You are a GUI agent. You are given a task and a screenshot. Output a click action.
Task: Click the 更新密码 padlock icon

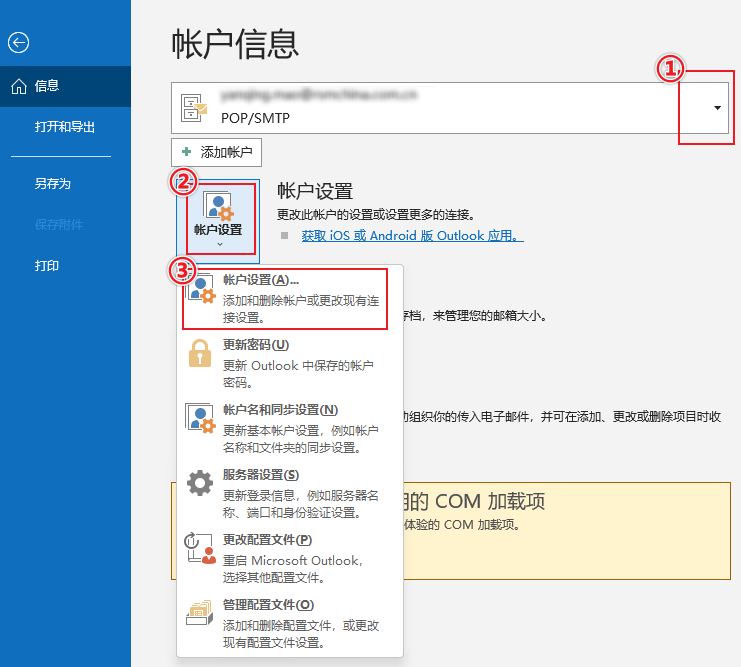pos(201,353)
